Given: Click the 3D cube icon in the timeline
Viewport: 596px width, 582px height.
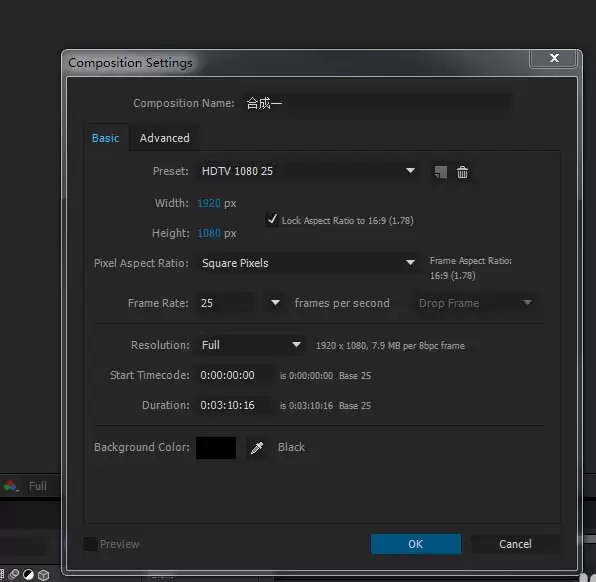Looking at the screenshot, I should click(x=44, y=575).
